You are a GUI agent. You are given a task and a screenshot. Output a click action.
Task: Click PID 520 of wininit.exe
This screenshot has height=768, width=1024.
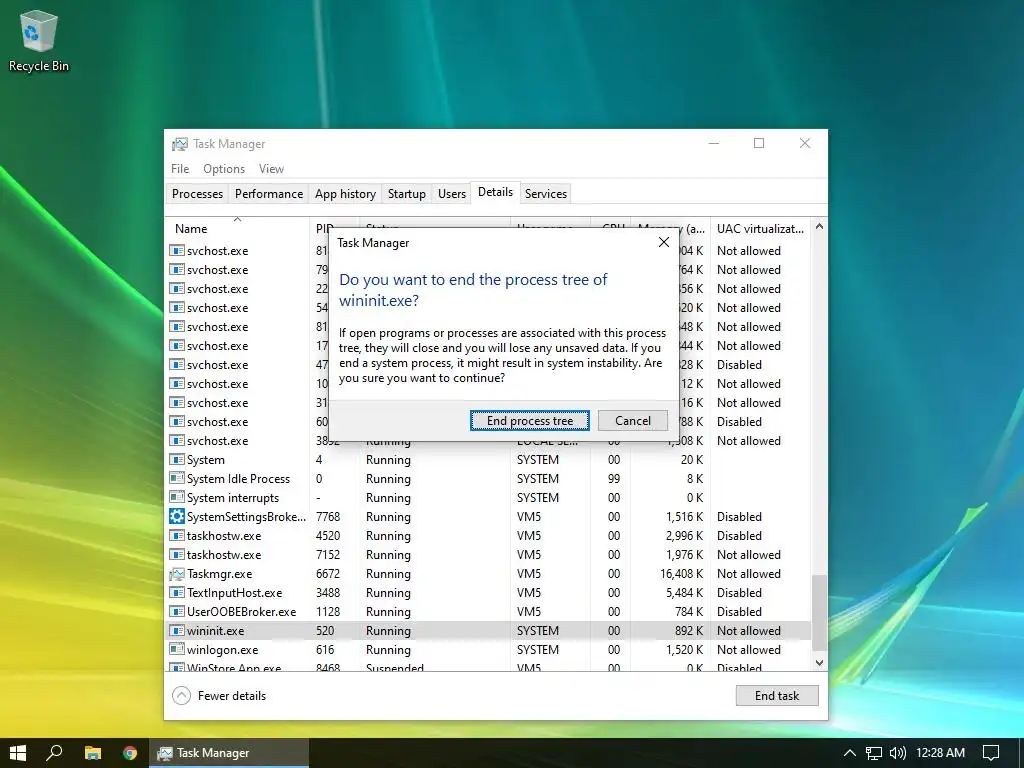point(325,631)
